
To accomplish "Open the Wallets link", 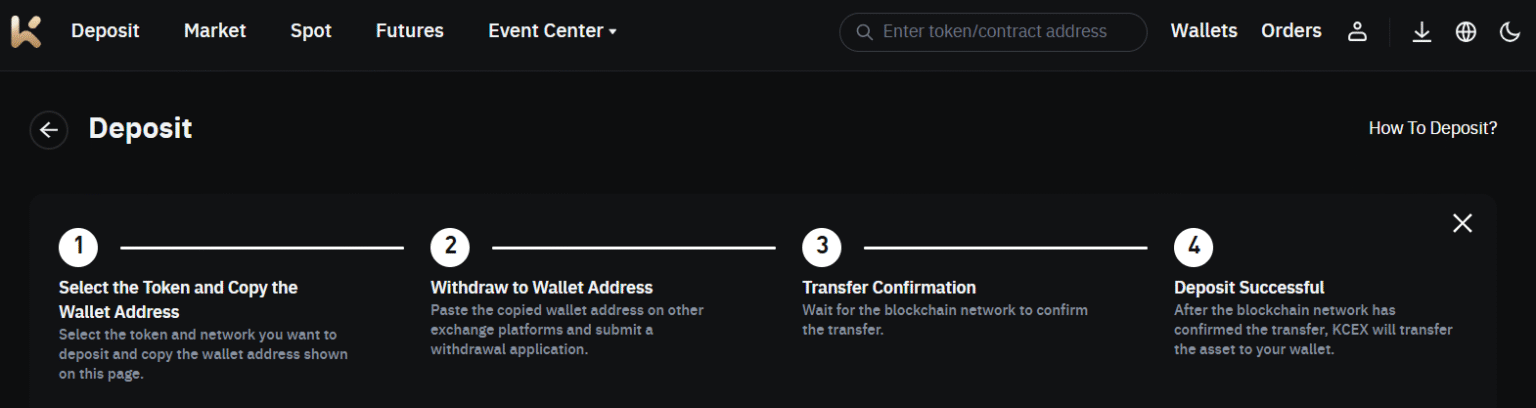I will 1204,31.
